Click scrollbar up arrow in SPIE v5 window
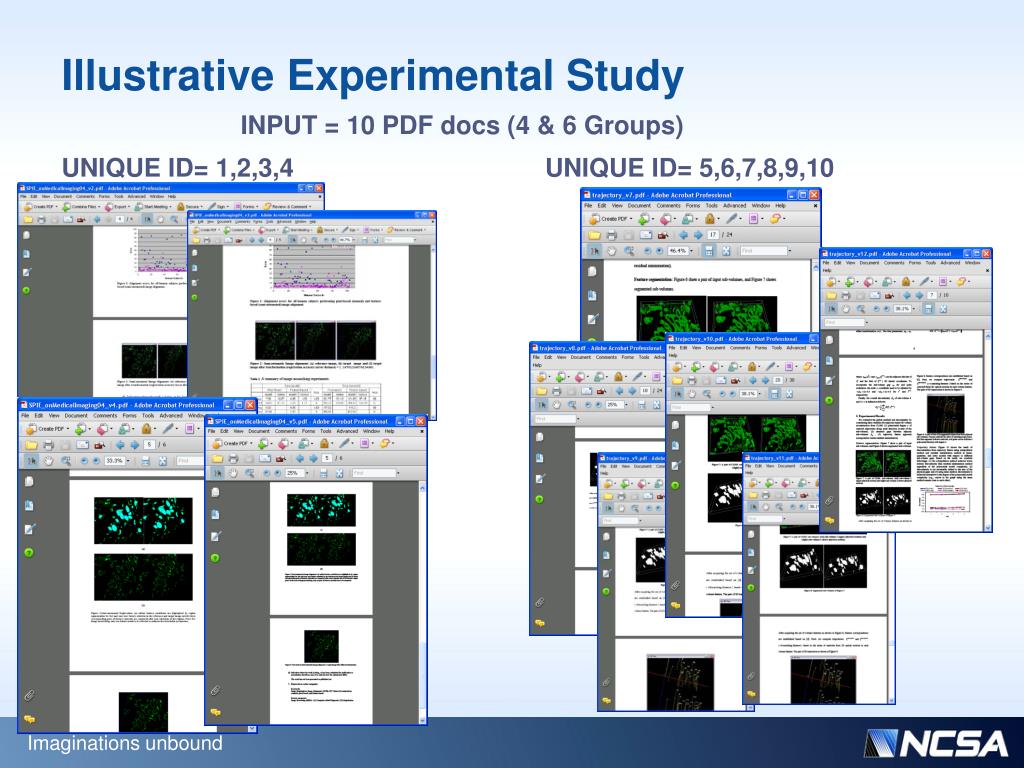The height and width of the screenshot is (768, 1024). point(422,487)
